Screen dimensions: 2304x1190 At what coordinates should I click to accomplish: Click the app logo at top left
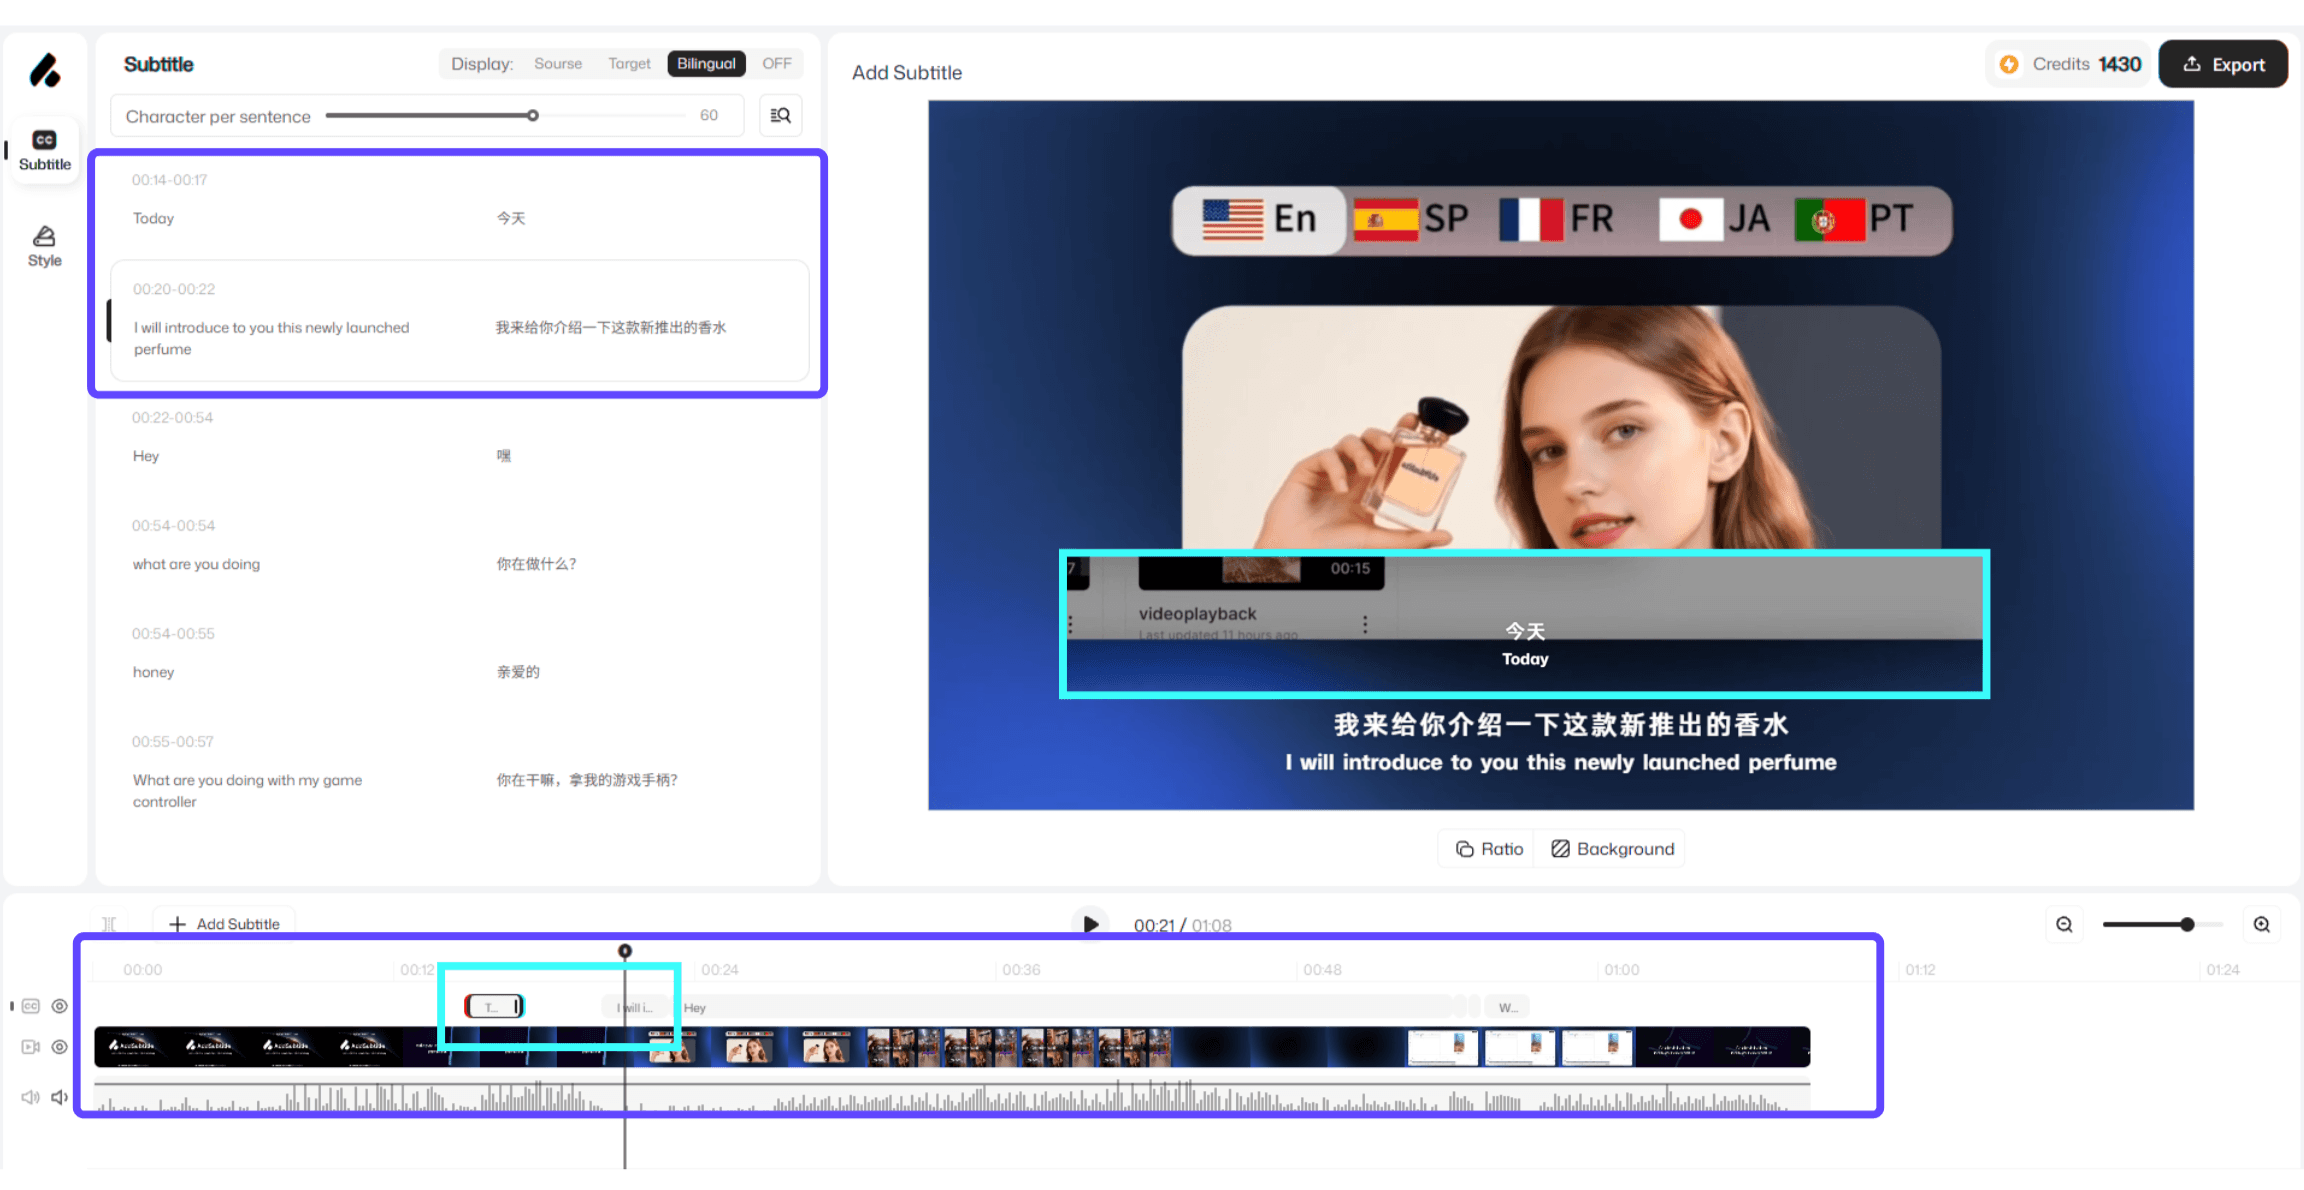(44, 70)
